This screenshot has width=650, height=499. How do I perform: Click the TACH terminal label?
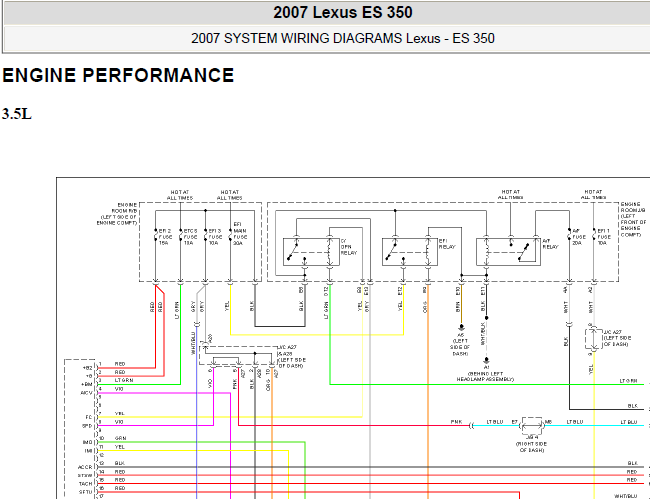pos(86,484)
